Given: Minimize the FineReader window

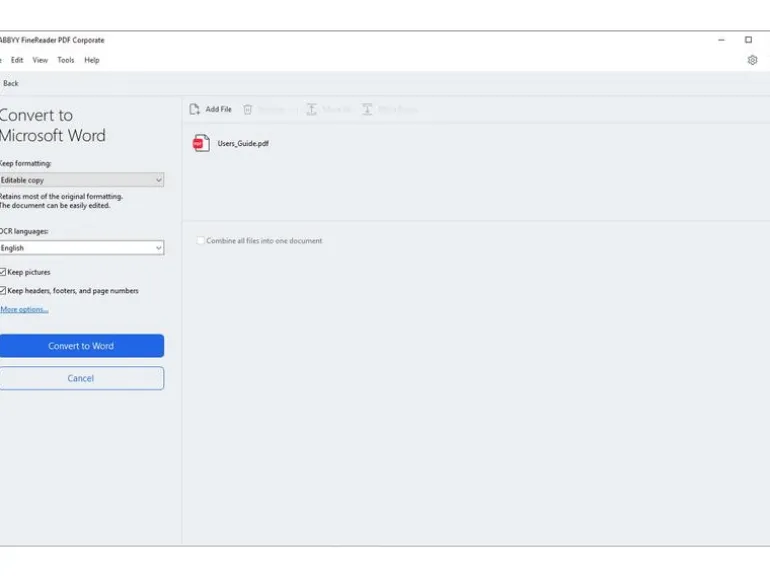Looking at the screenshot, I should tap(721, 40).
